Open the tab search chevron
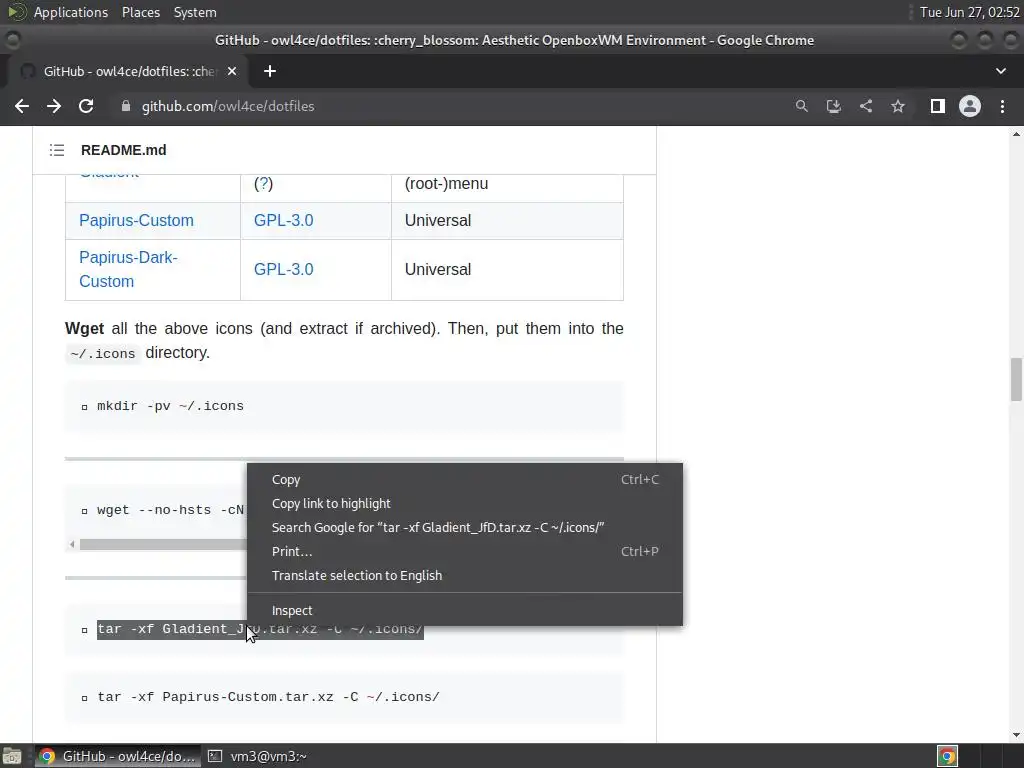1024x768 pixels. [1000, 71]
